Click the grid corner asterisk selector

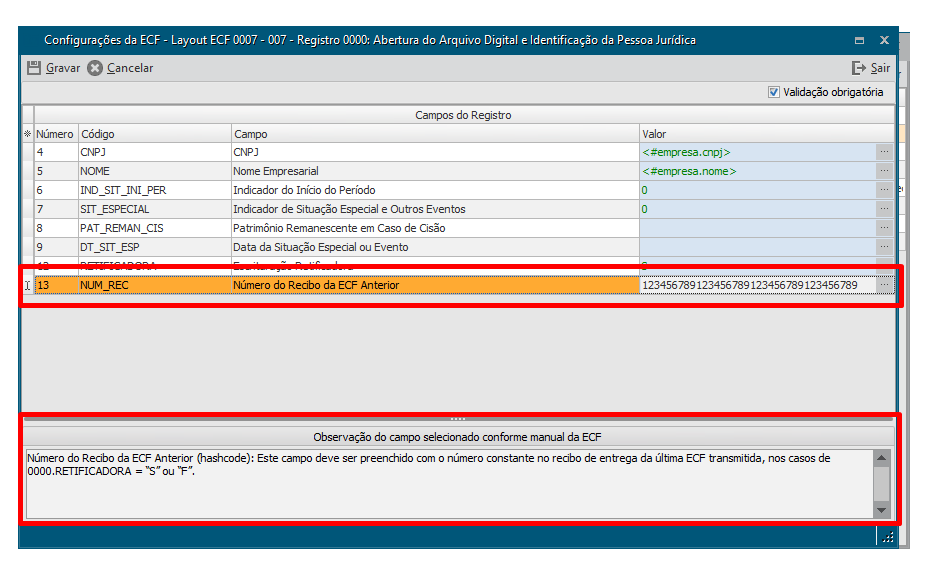click(x=27, y=134)
